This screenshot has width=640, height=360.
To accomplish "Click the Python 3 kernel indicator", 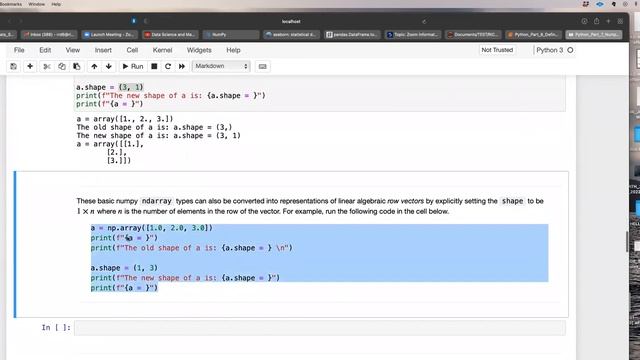I will click(549, 50).
